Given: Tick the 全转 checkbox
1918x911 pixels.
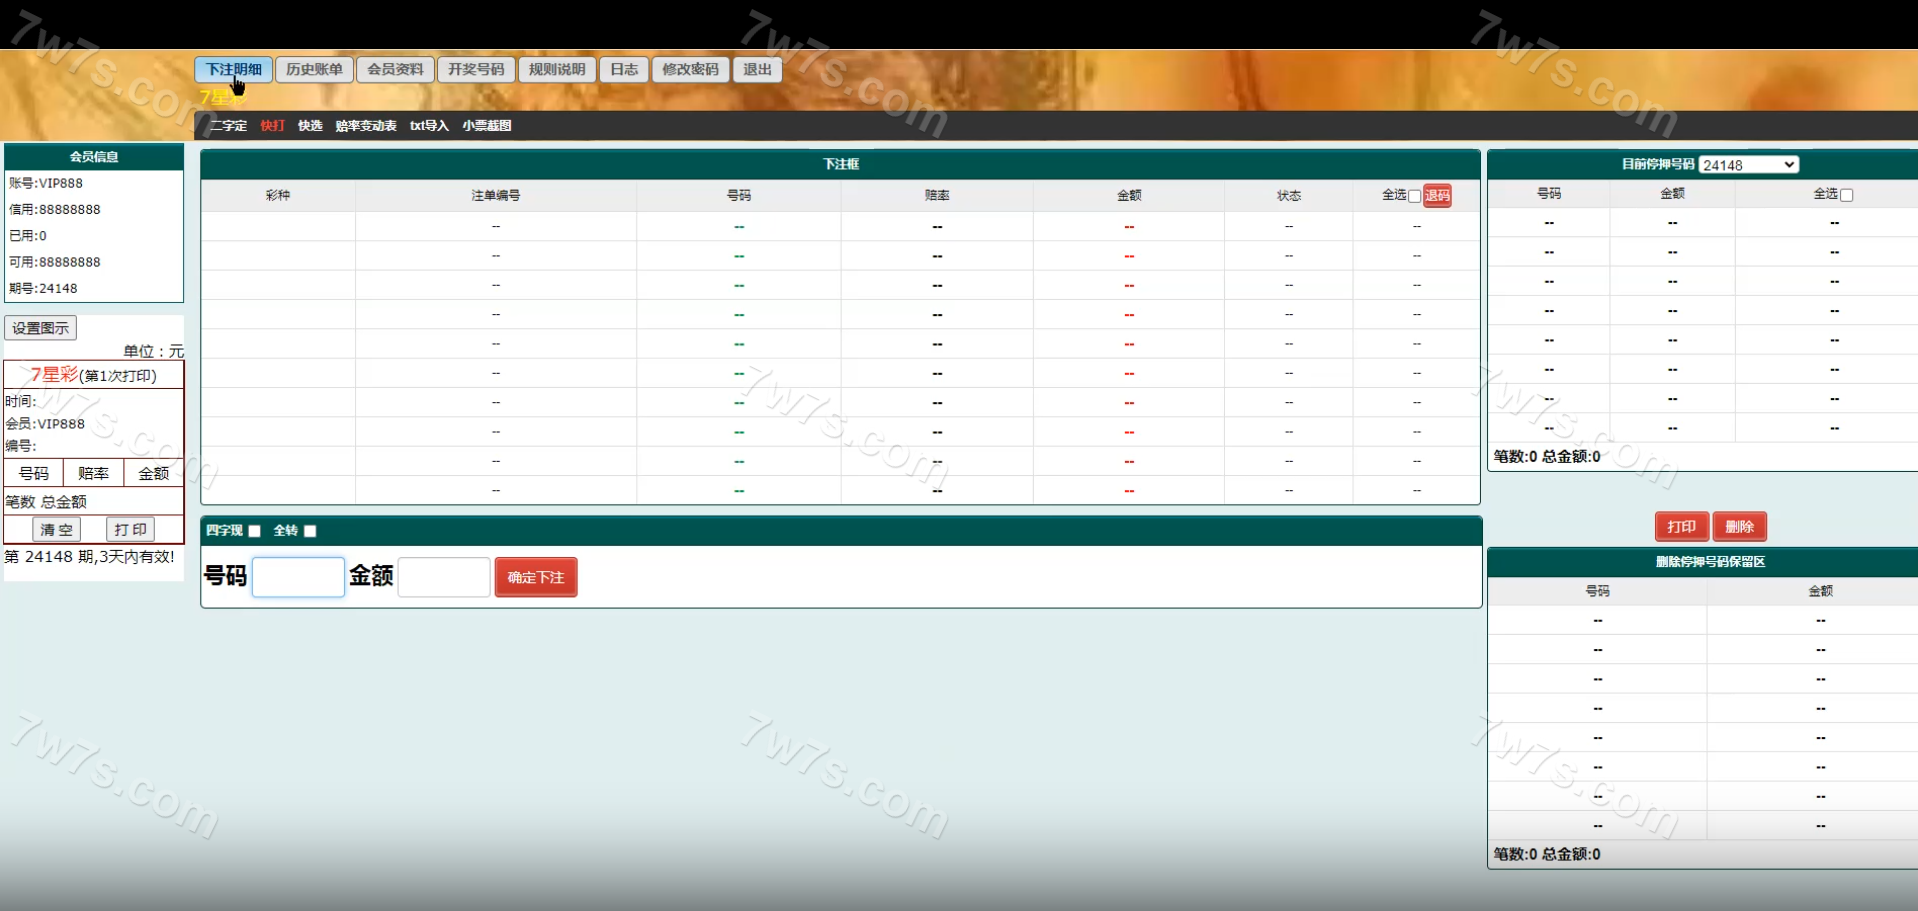Looking at the screenshot, I should pos(310,531).
